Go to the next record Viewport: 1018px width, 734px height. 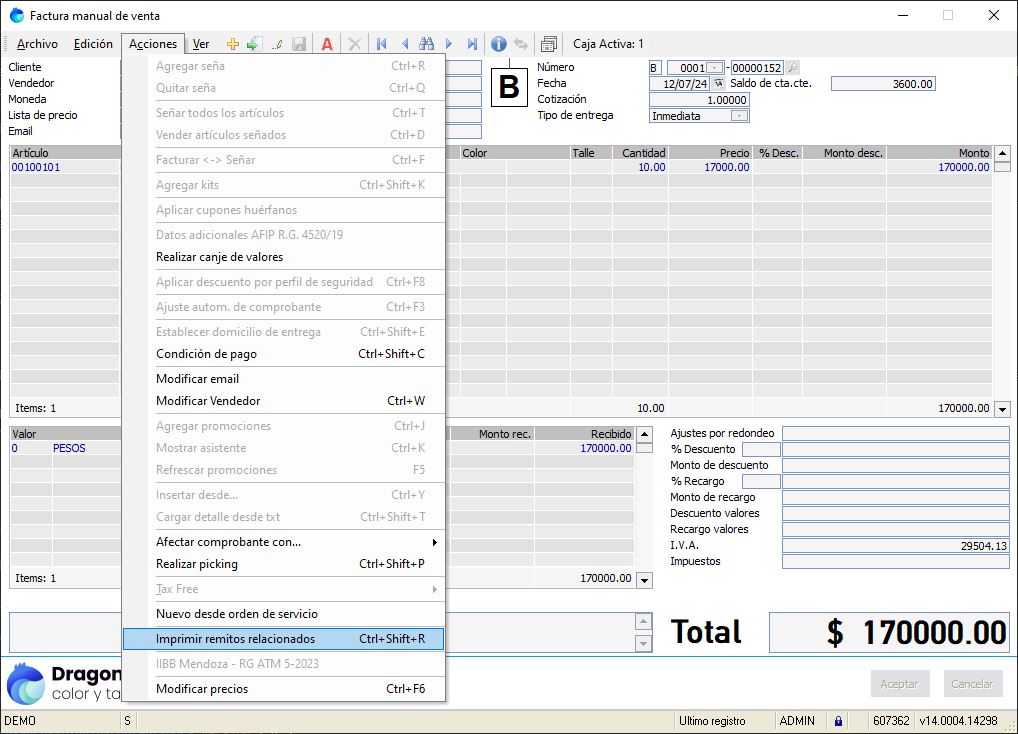click(x=449, y=44)
